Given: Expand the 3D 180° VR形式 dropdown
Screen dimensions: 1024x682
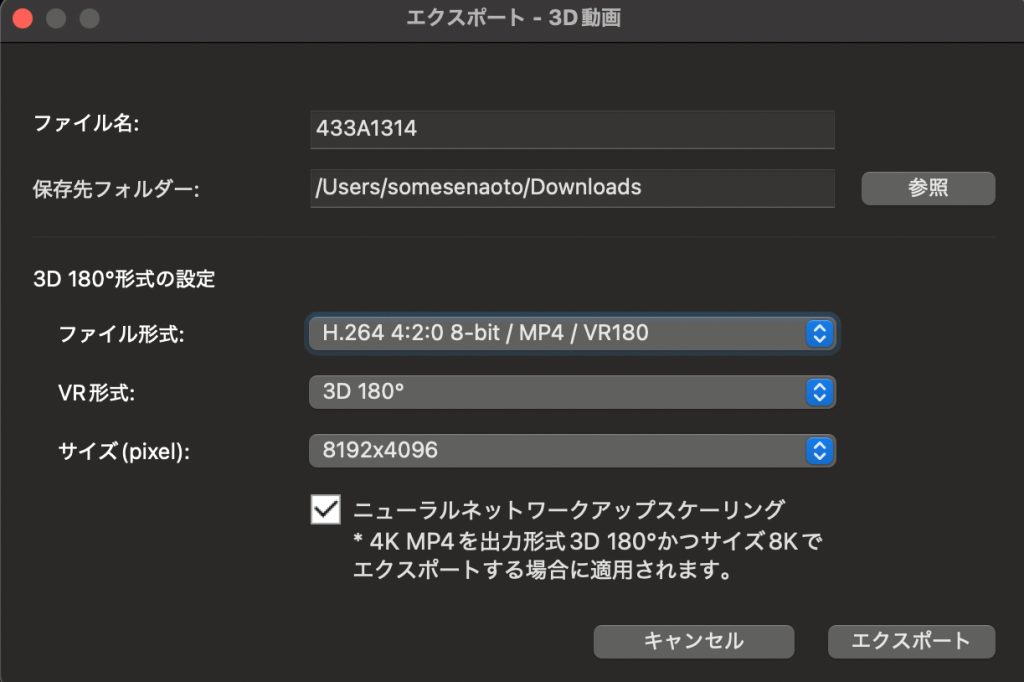Looking at the screenshot, I should click(560, 392).
